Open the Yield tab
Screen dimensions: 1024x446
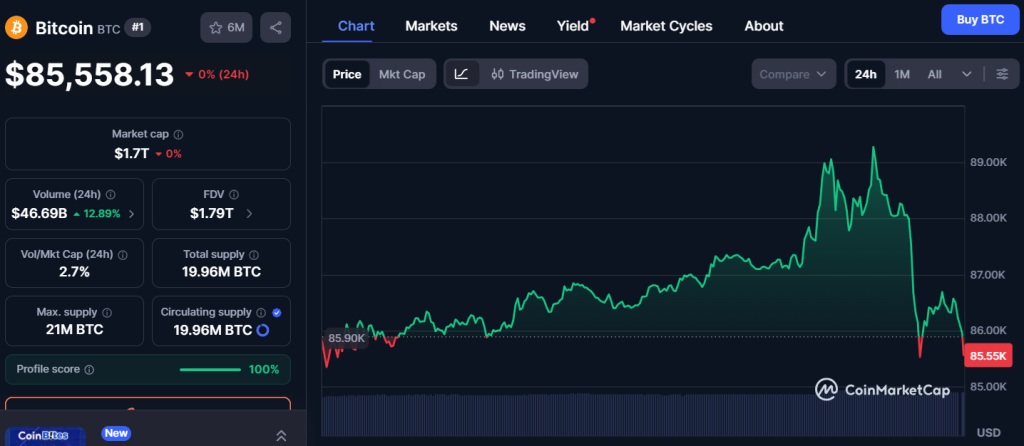point(573,26)
